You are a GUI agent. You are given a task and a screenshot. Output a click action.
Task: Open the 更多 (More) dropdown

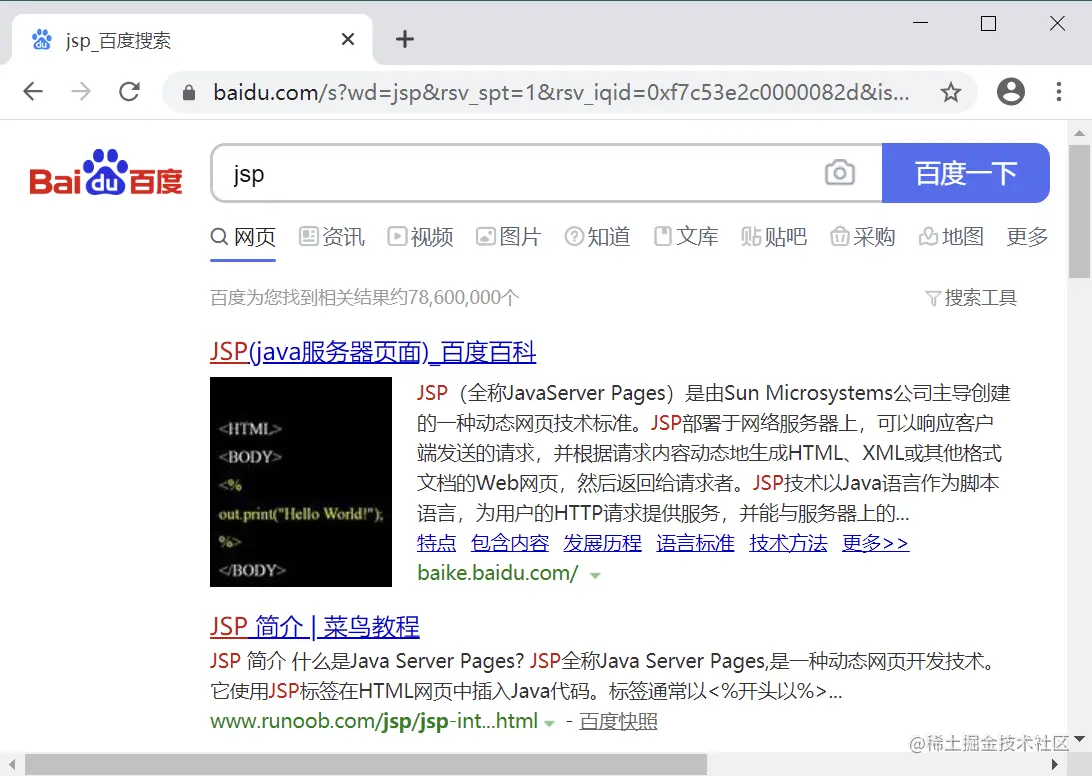point(1026,237)
